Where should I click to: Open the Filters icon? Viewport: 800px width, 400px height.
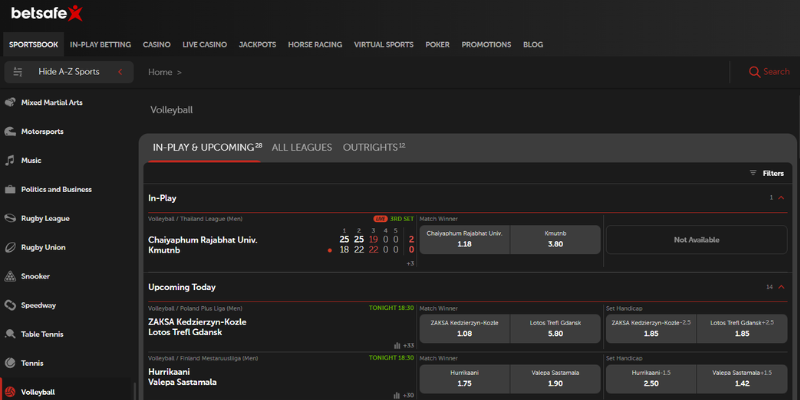tap(753, 173)
